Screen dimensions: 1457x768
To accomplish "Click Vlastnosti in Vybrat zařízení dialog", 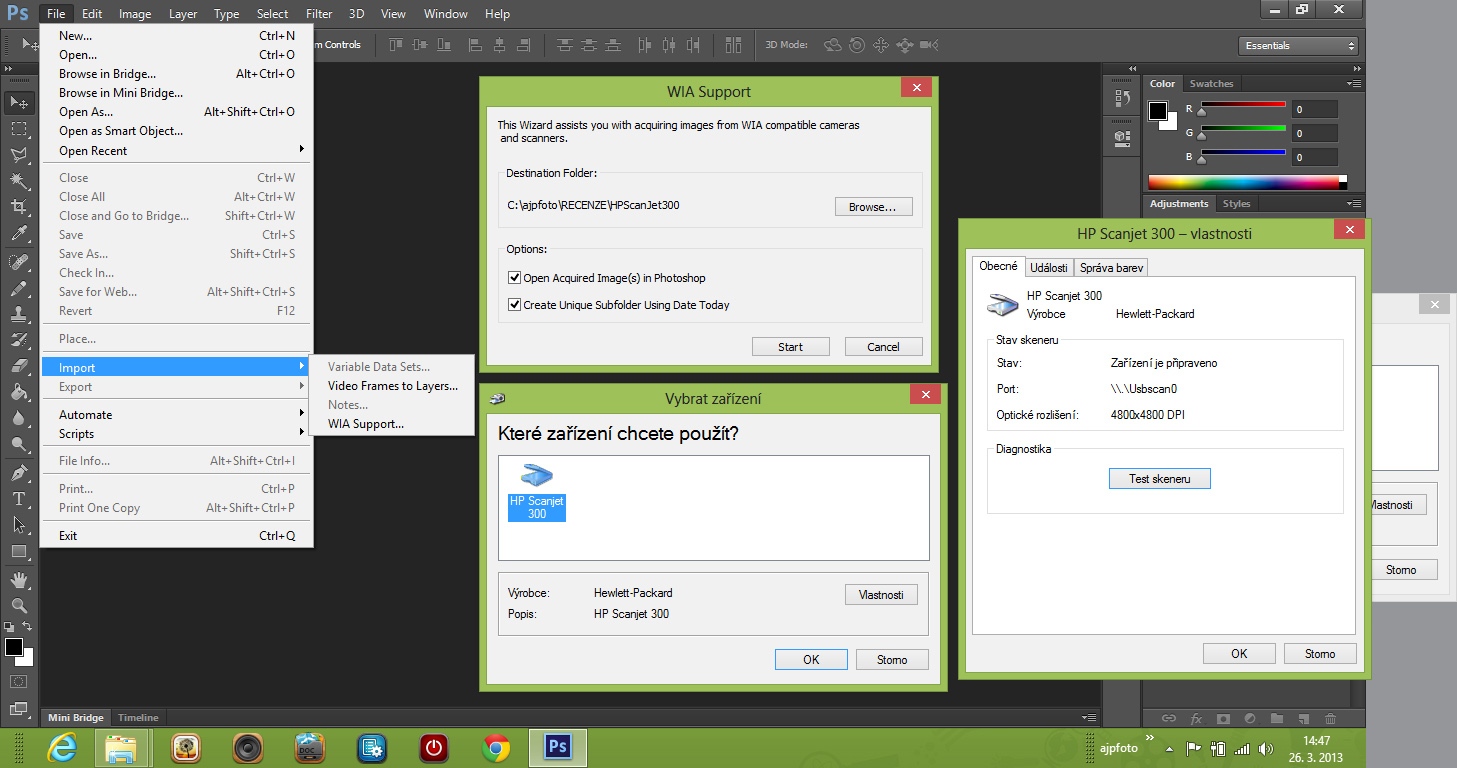I will pos(881,594).
